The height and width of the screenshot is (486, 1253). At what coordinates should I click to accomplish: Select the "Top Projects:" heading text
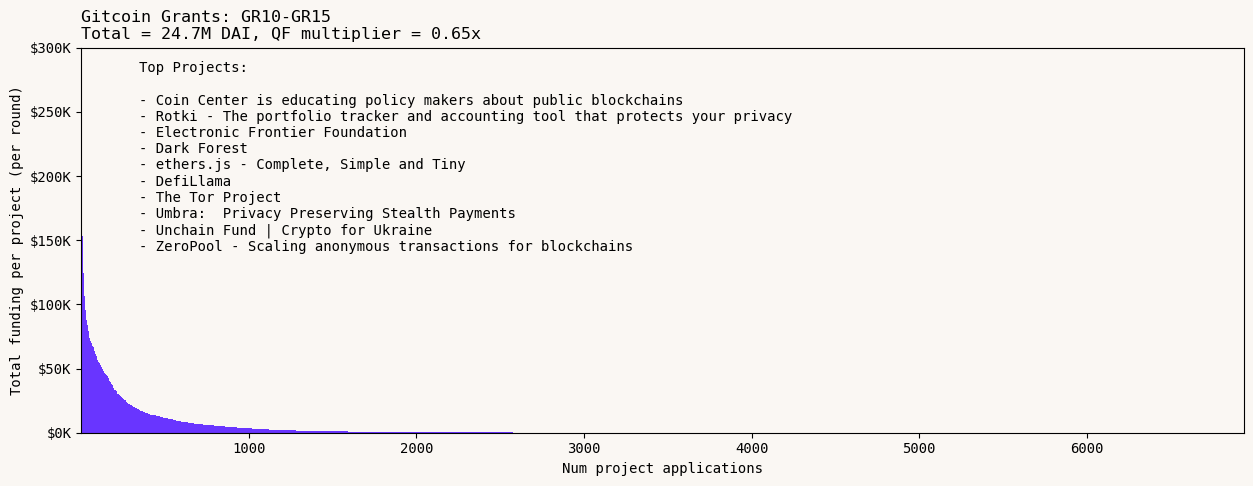coord(193,68)
